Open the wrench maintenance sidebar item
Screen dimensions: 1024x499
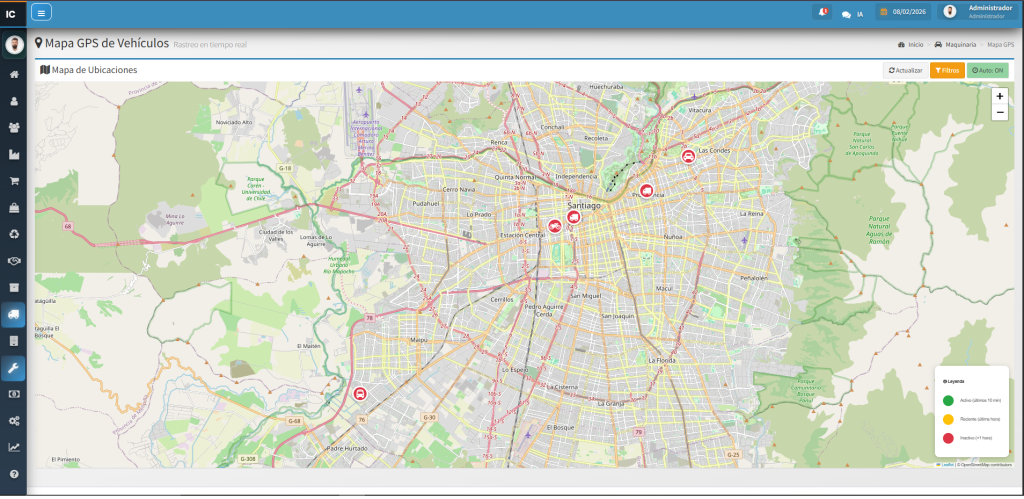14,367
